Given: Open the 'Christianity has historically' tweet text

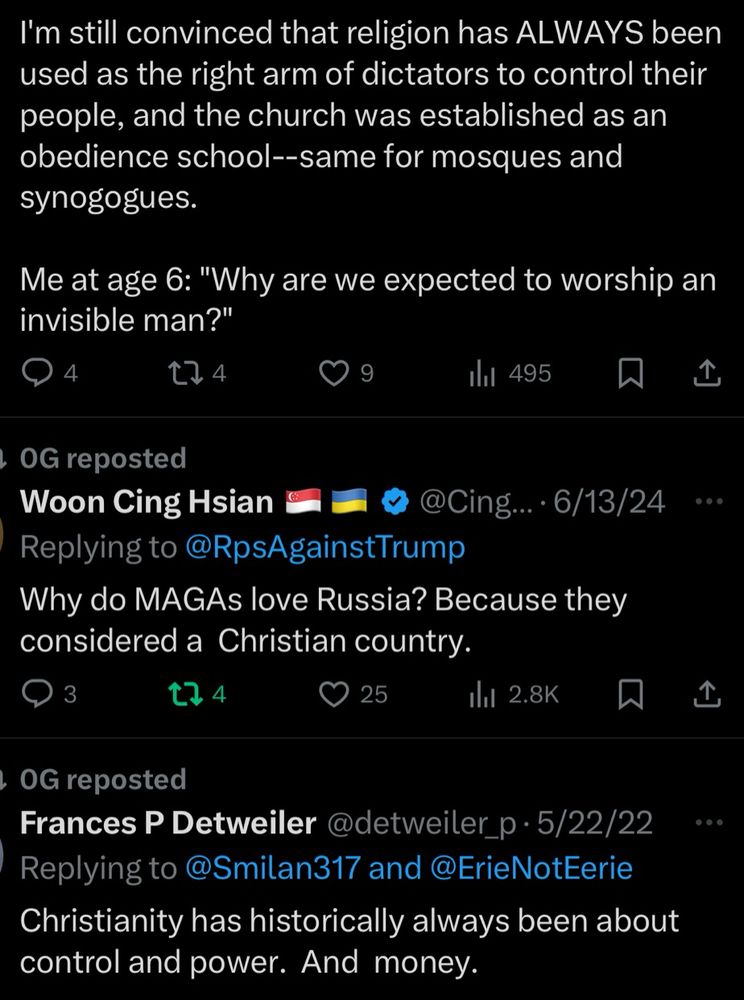Looking at the screenshot, I should click(x=350, y=940).
